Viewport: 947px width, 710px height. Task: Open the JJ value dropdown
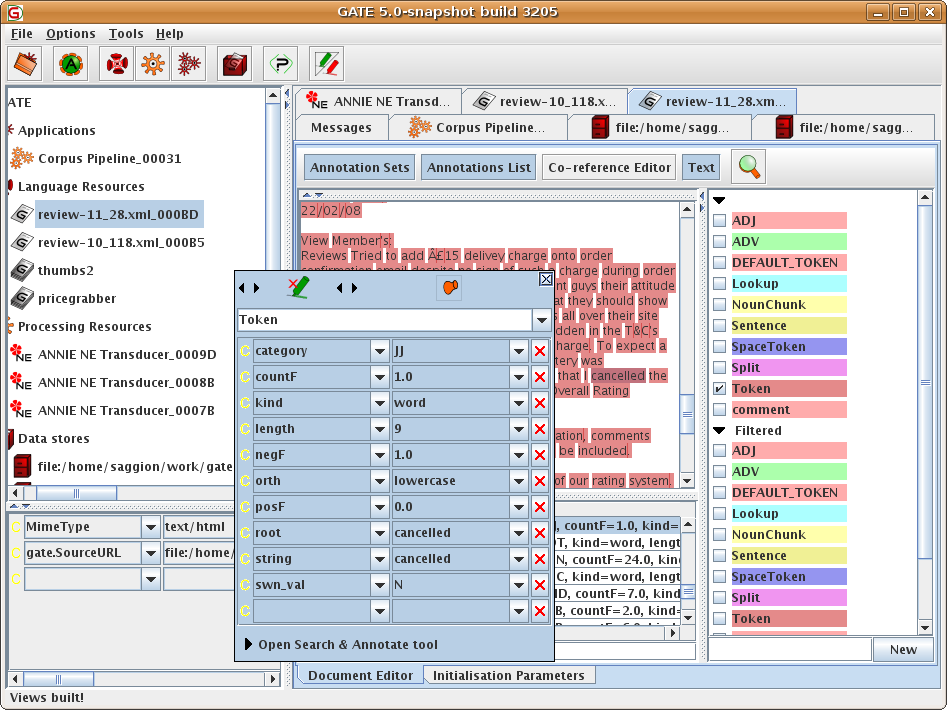(x=518, y=351)
